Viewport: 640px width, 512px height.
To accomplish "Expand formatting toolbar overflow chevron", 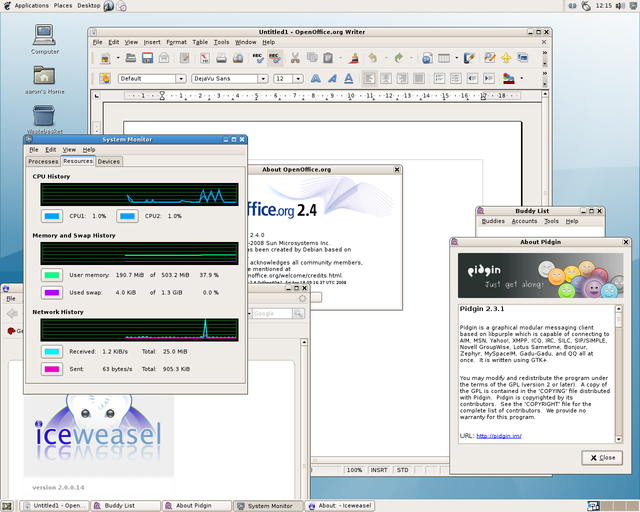I will (544, 73).
